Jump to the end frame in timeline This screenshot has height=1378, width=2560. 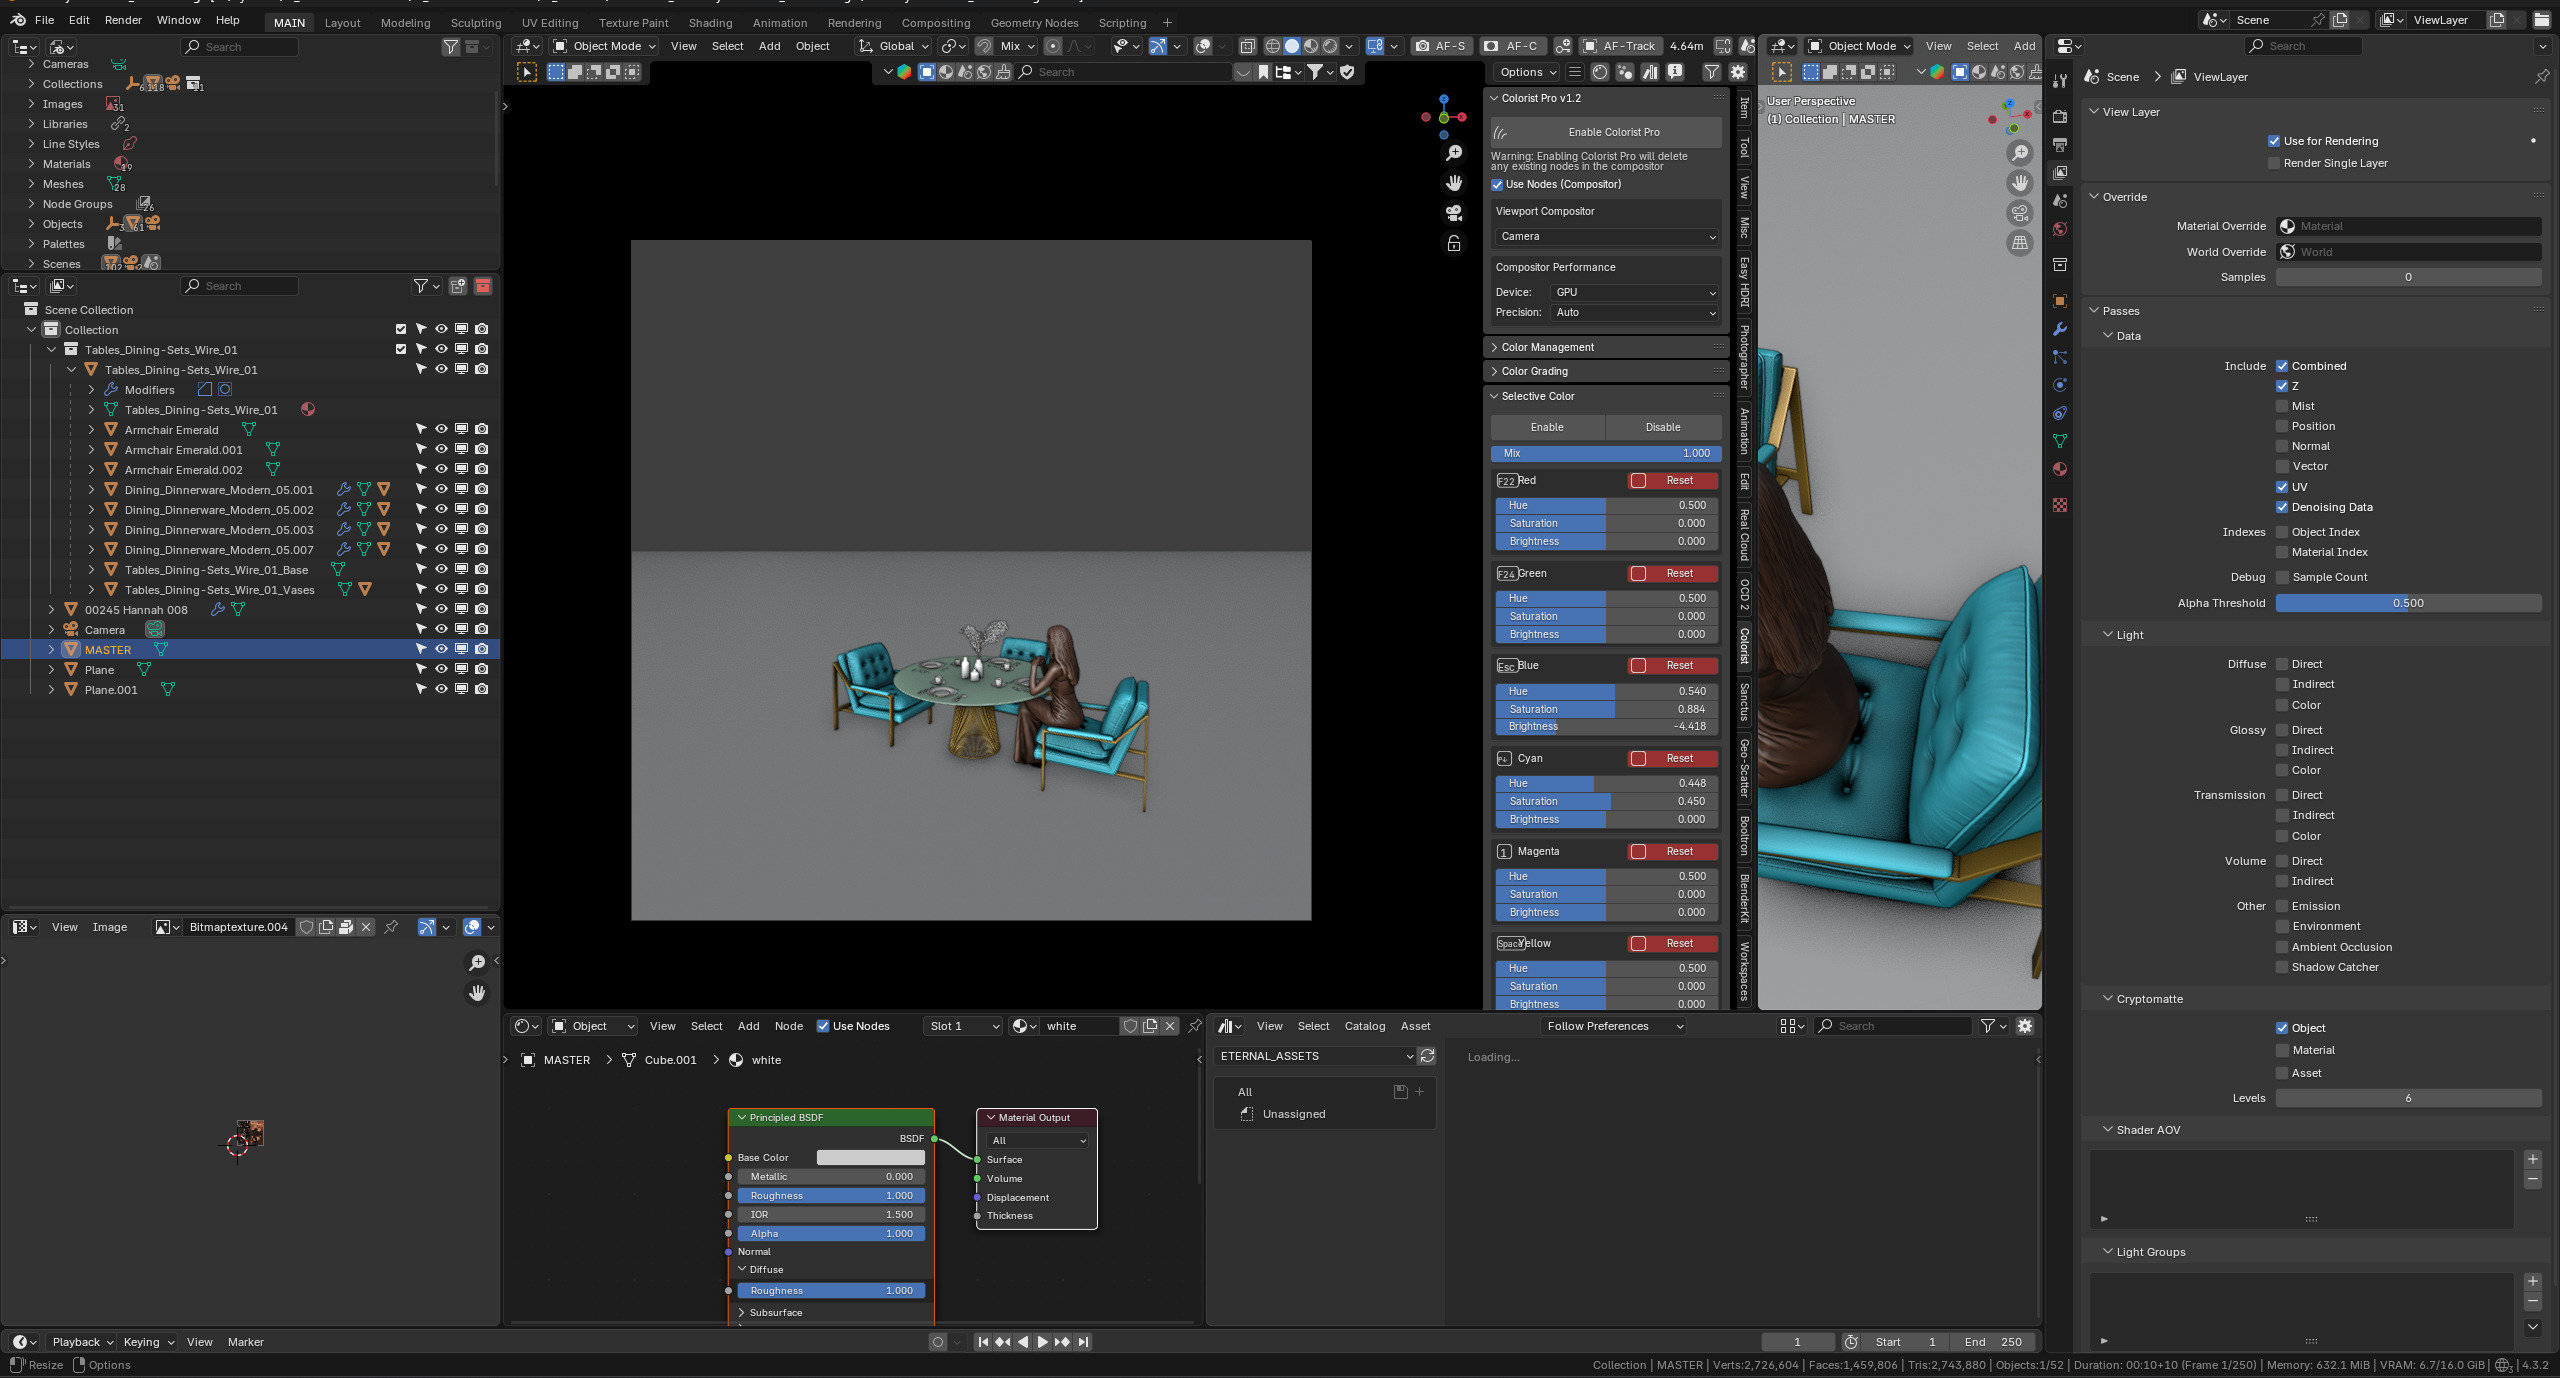[x=1083, y=1342]
